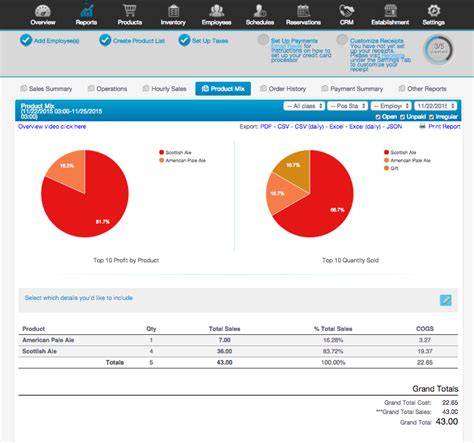Click Select which details you'd like to include

[79, 298]
